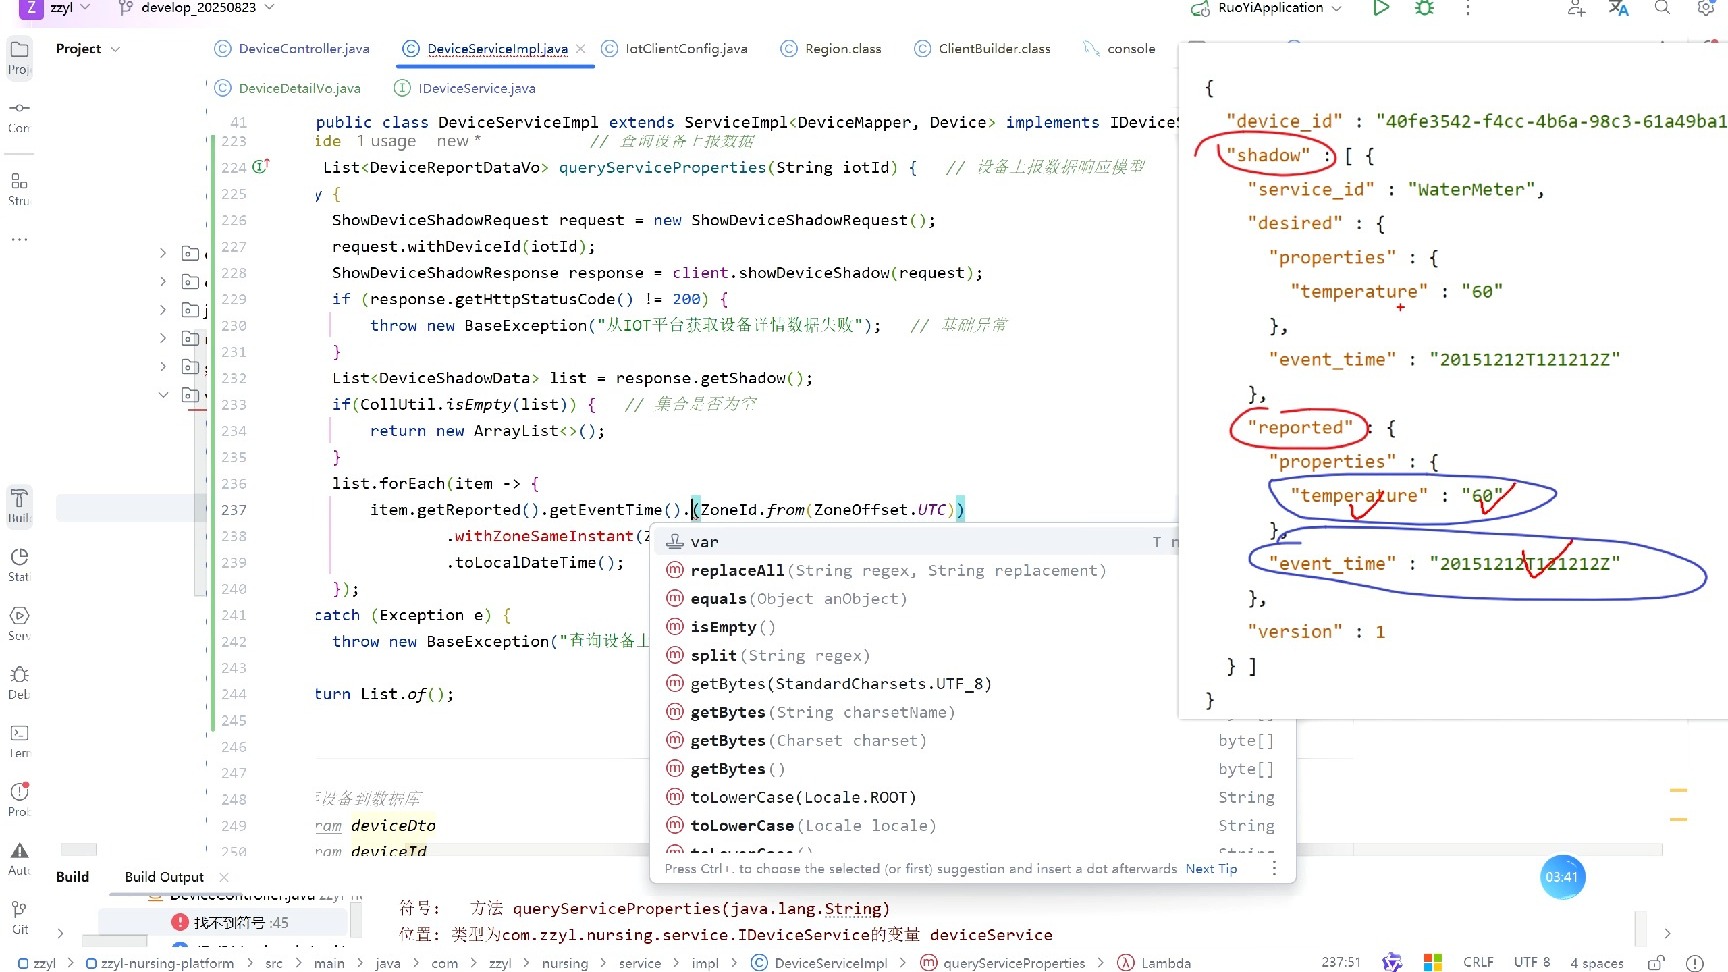Viewport: 1728px width, 972px height.
Task: Run RuoYiApplication with green play button
Action: click(x=1381, y=8)
